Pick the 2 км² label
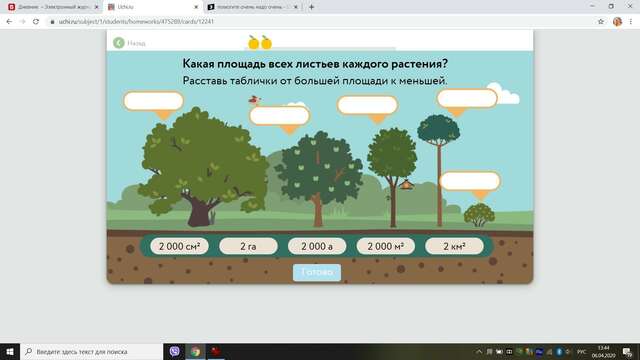Image resolution: width=640 pixels, height=360 pixels. [454, 246]
